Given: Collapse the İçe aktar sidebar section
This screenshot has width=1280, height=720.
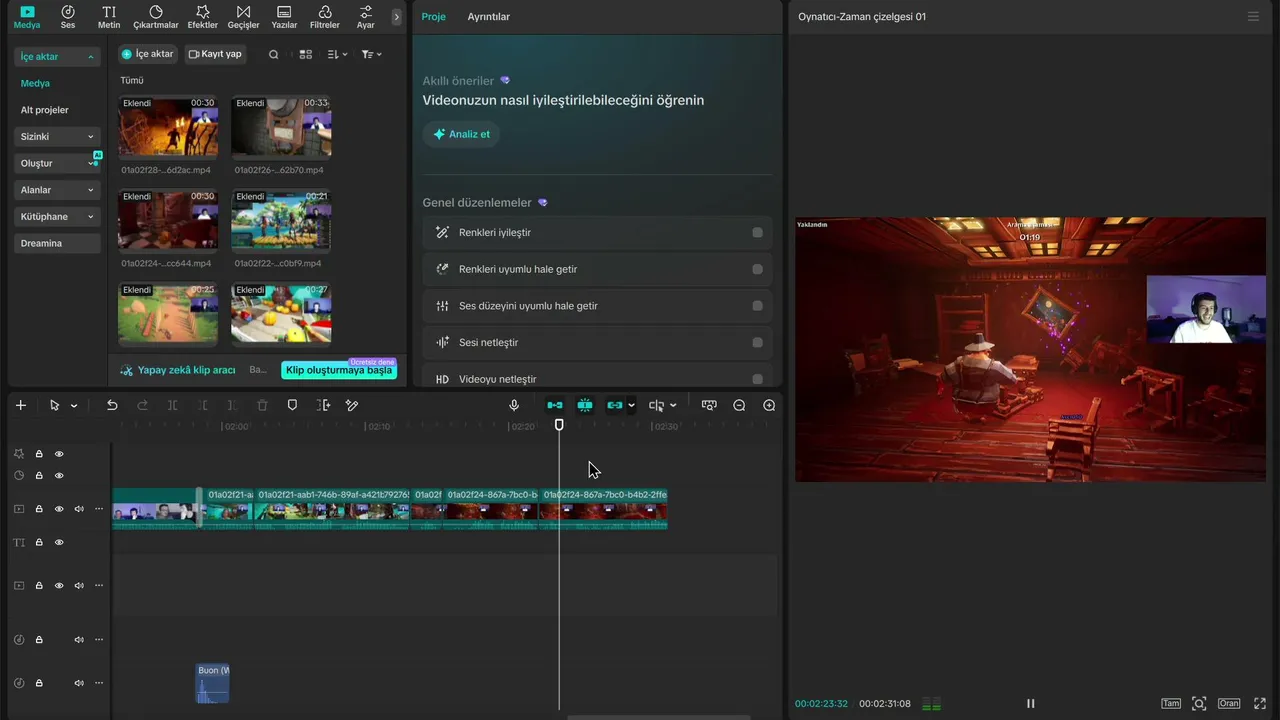Looking at the screenshot, I should 58,57.
